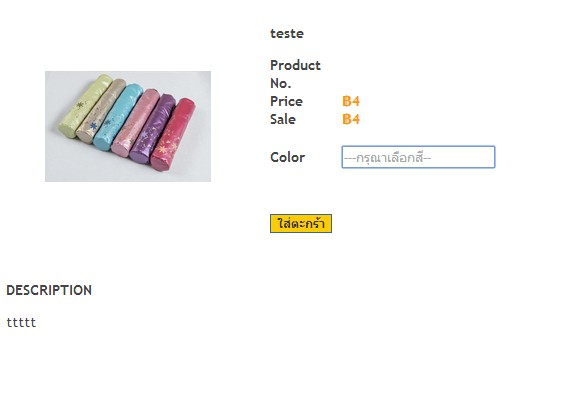Pick the sky blue roll in photo
The height and width of the screenshot is (404, 579).
point(117,117)
